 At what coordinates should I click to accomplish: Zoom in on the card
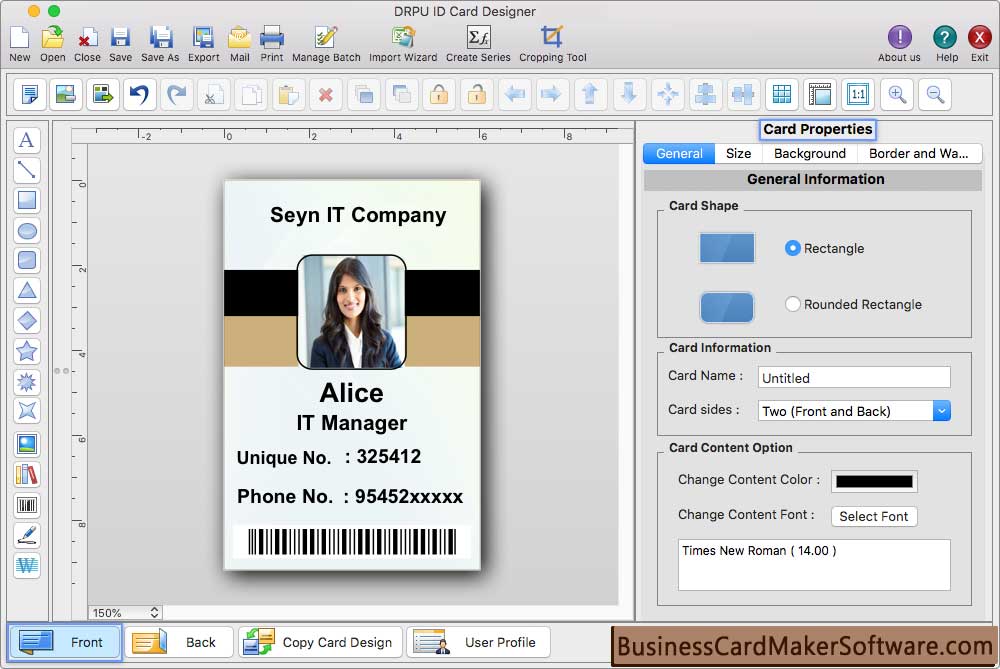(897, 95)
